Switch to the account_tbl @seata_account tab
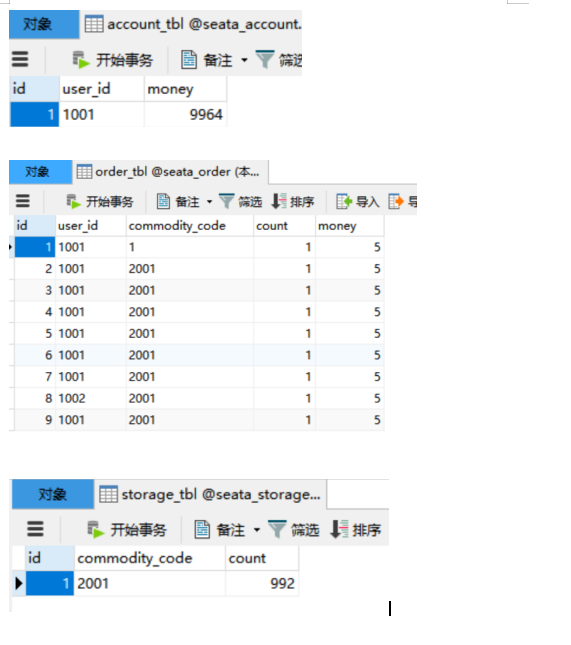The height and width of the screenshot is (645, 571). (193, 24)
